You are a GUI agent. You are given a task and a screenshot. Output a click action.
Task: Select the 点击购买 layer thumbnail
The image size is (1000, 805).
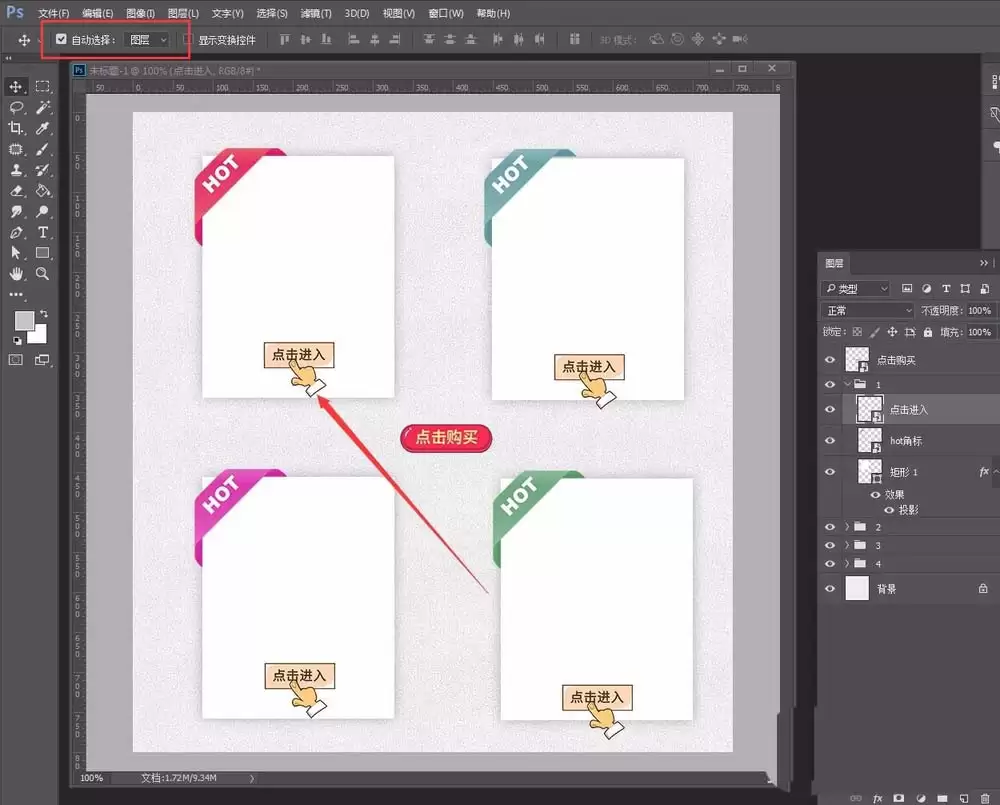tap(857, 359)
